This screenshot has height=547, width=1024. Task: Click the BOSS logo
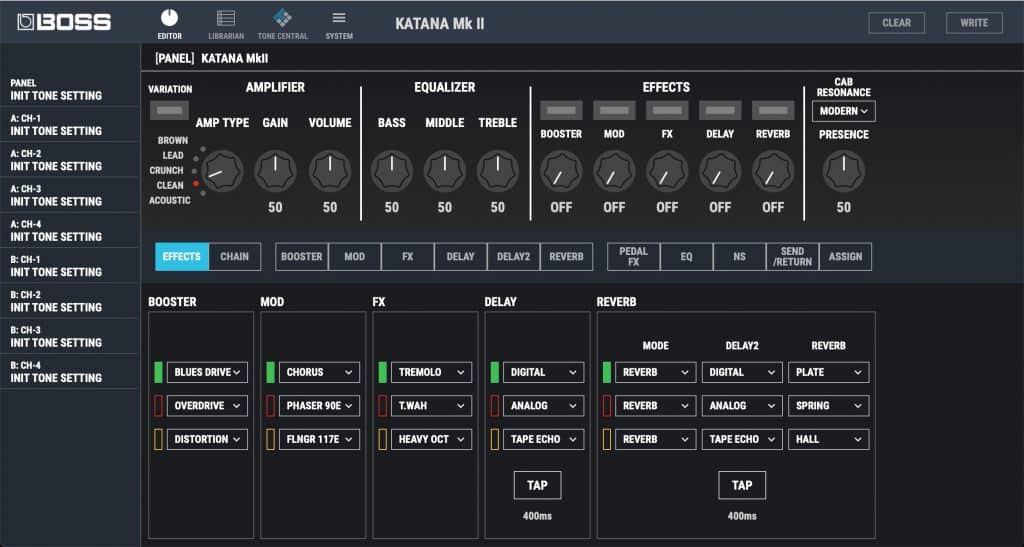[64, 22]
